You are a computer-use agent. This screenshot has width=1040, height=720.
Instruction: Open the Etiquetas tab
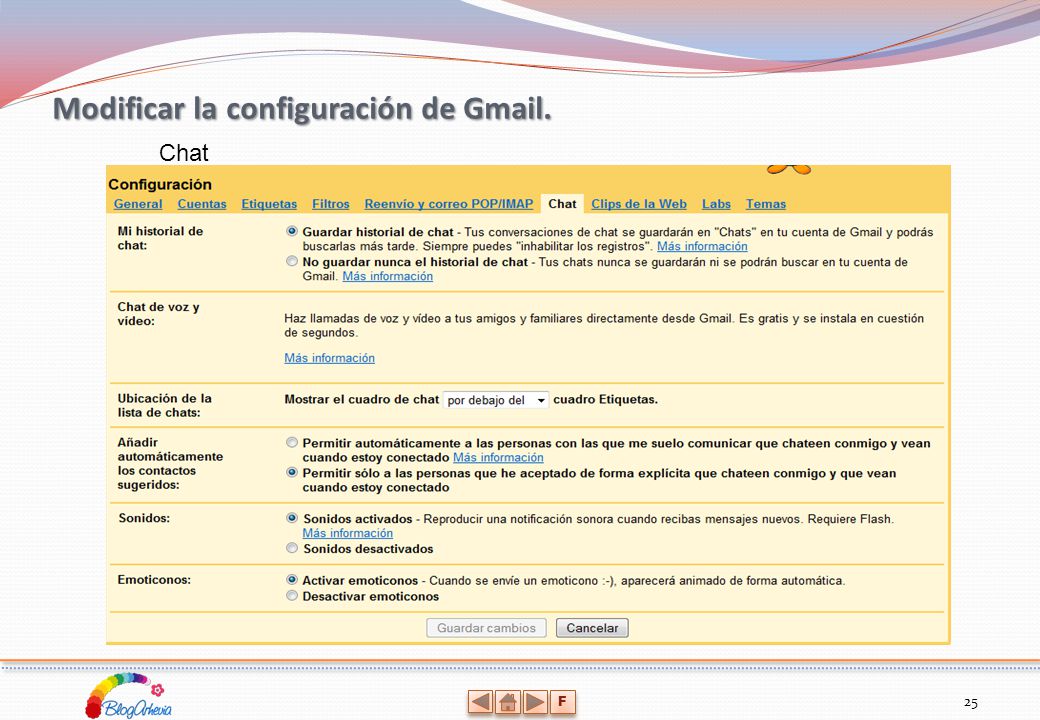click(x=269, y=204)
